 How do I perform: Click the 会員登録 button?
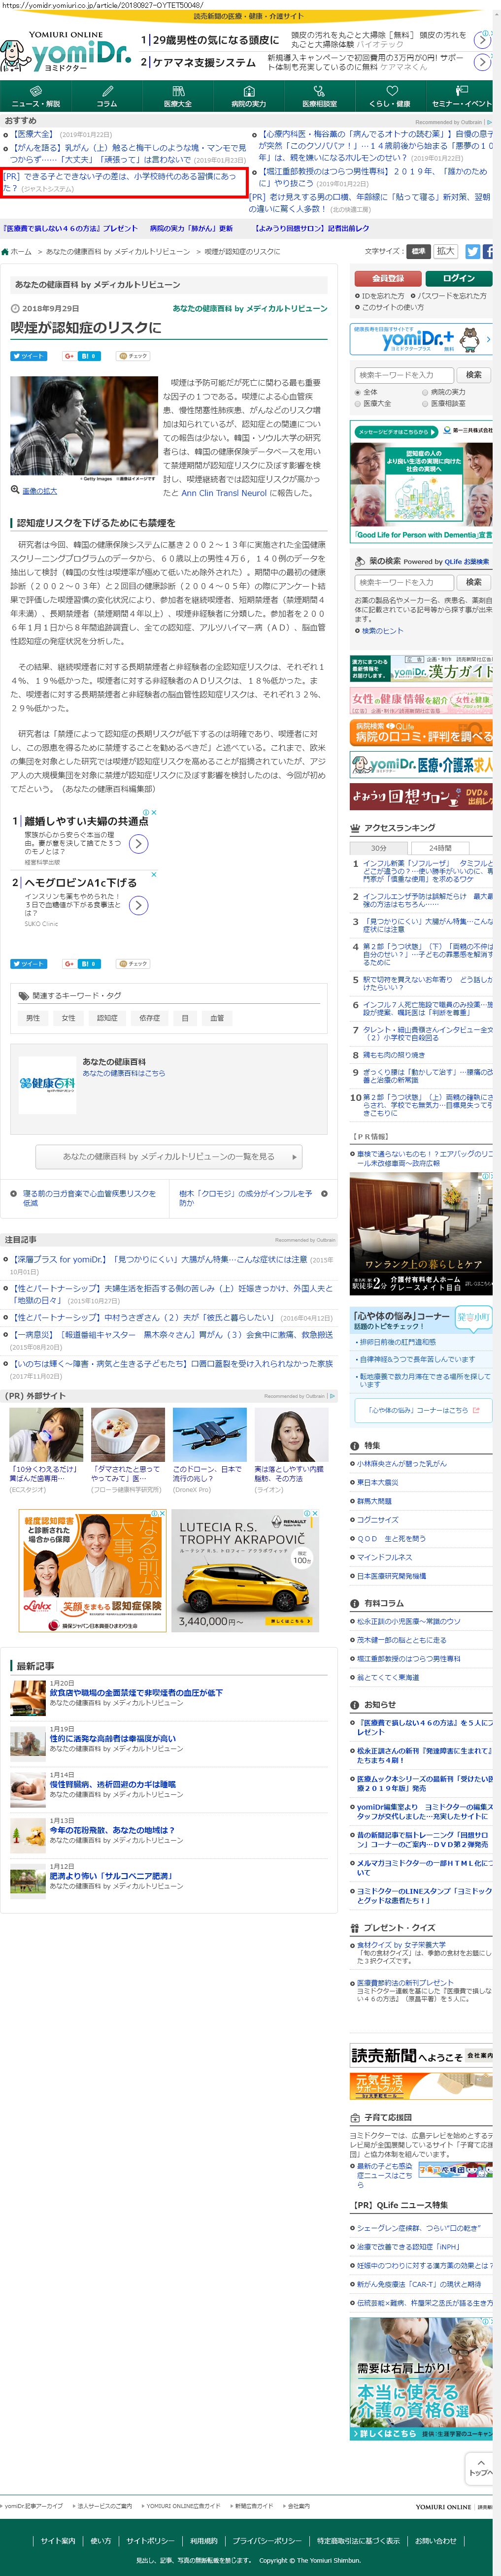387,278
